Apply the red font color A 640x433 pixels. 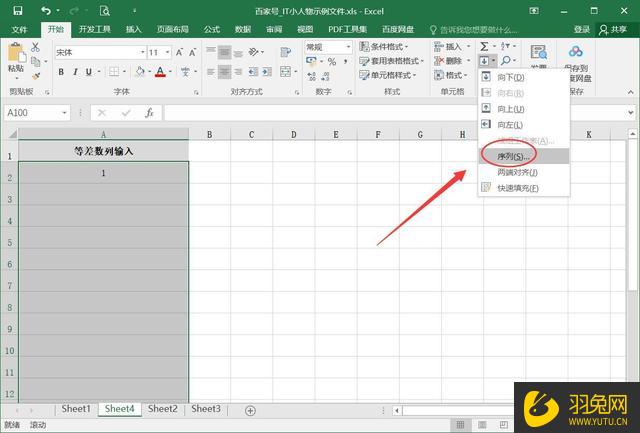[x=160, y=72]
